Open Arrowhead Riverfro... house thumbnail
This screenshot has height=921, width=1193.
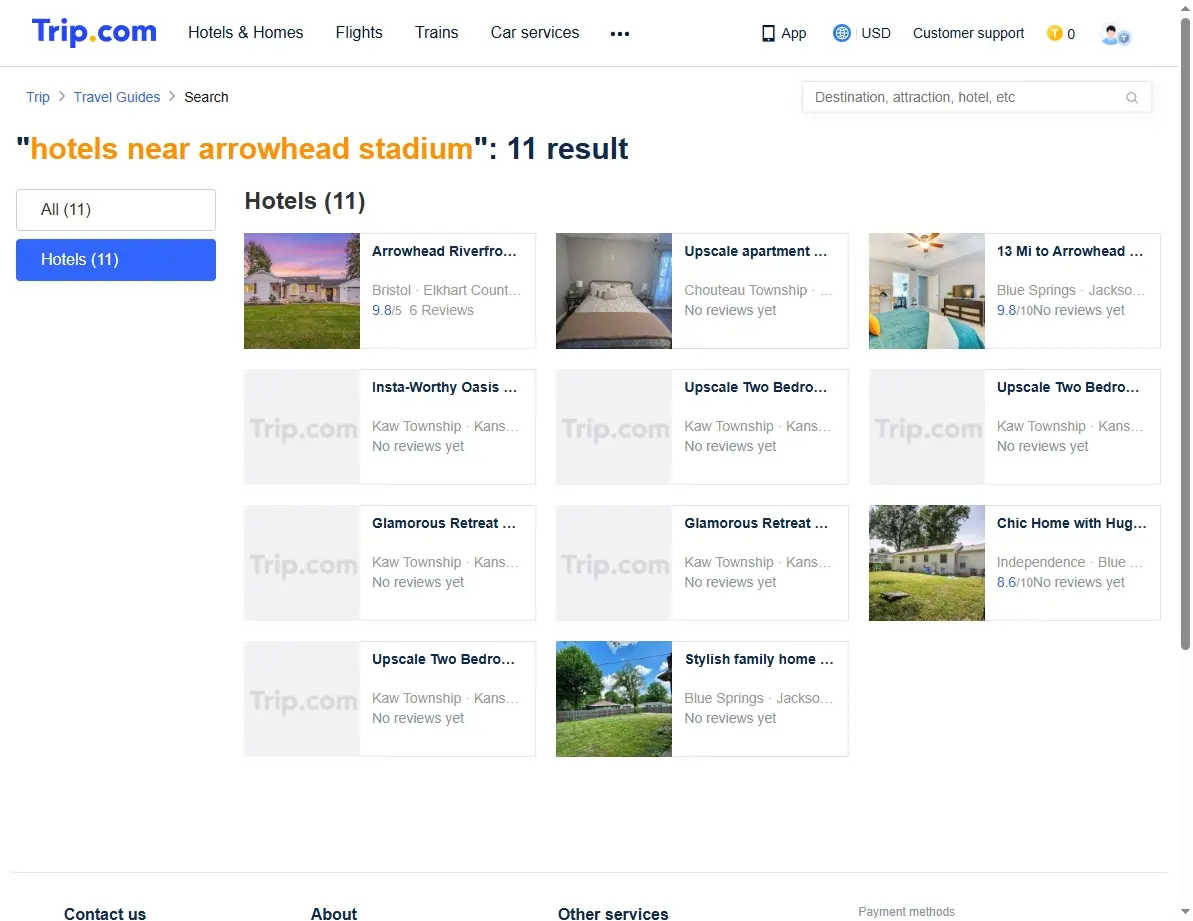click(x=302, y=291)
